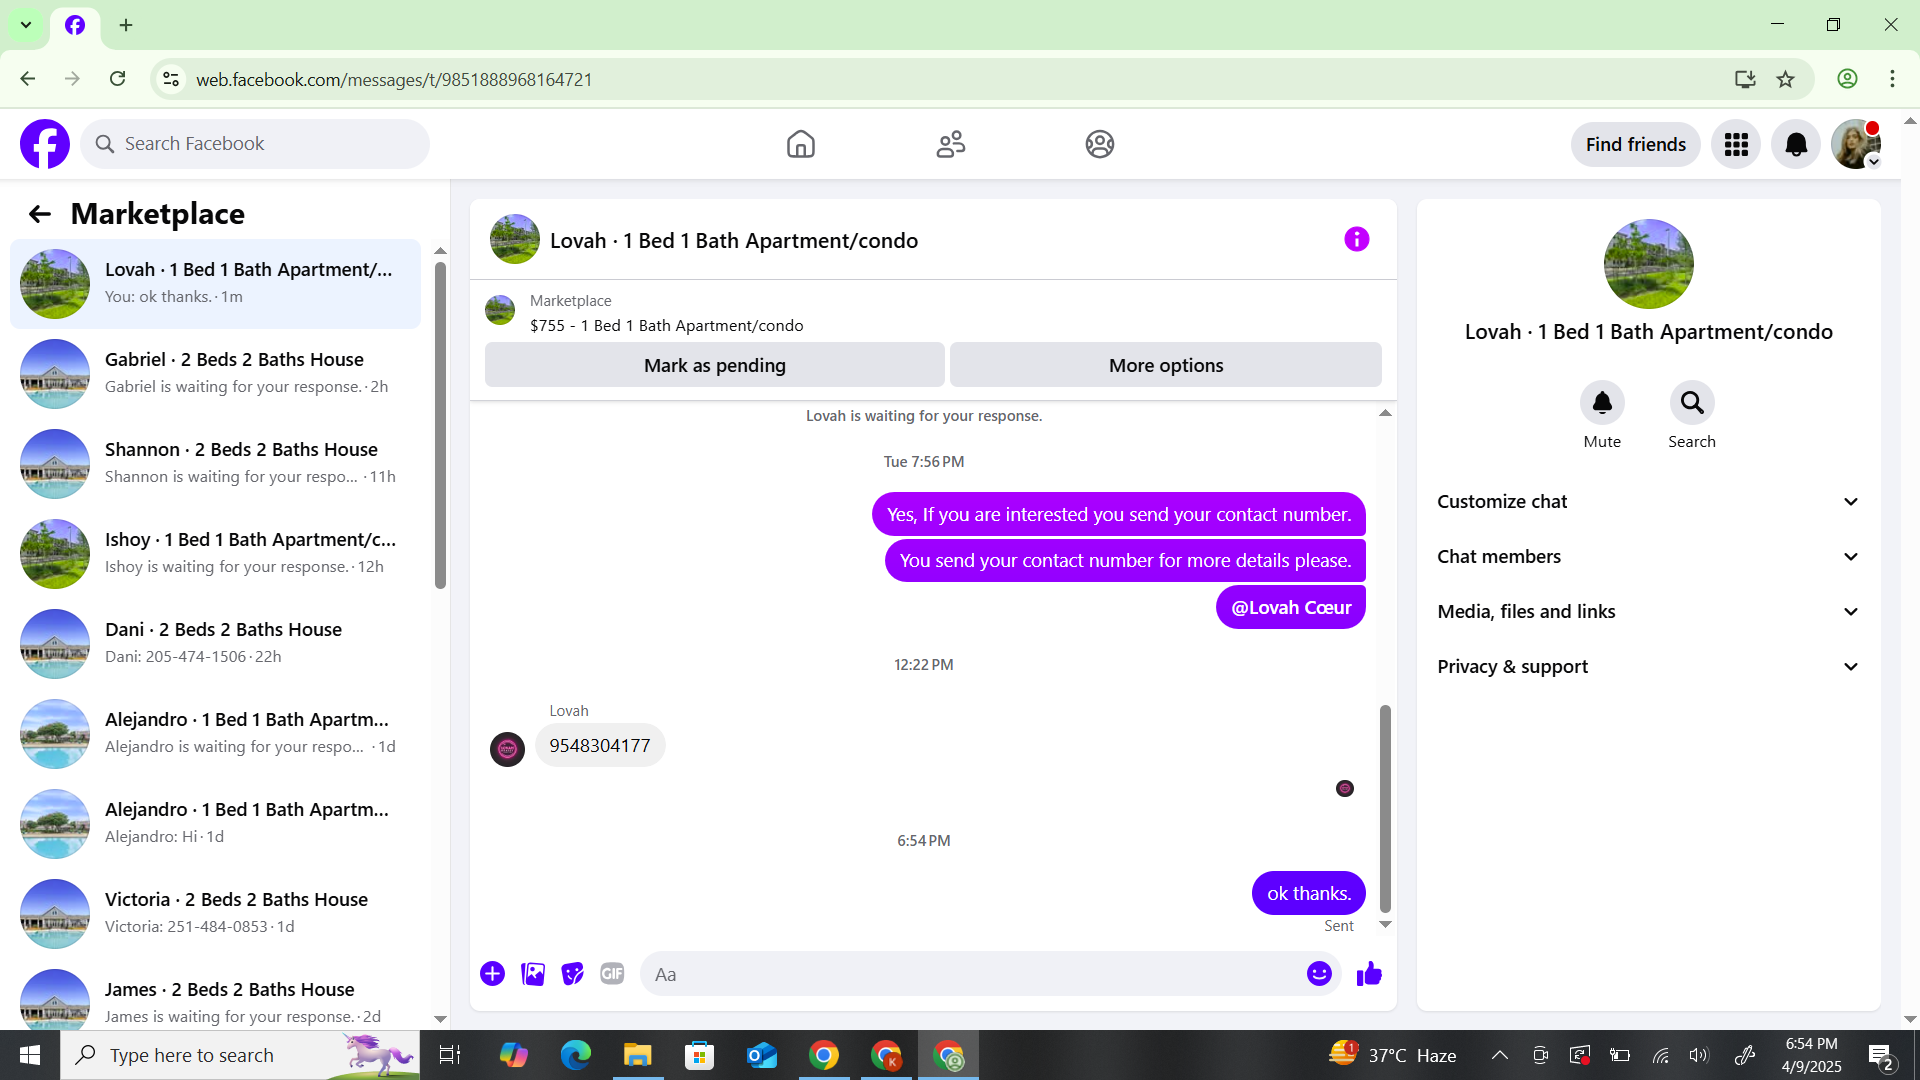Image resolution: width=1920 pixels, height=1080 pixels.
Task: Open Chrome profile icon
Action: tap(1847, 79)
